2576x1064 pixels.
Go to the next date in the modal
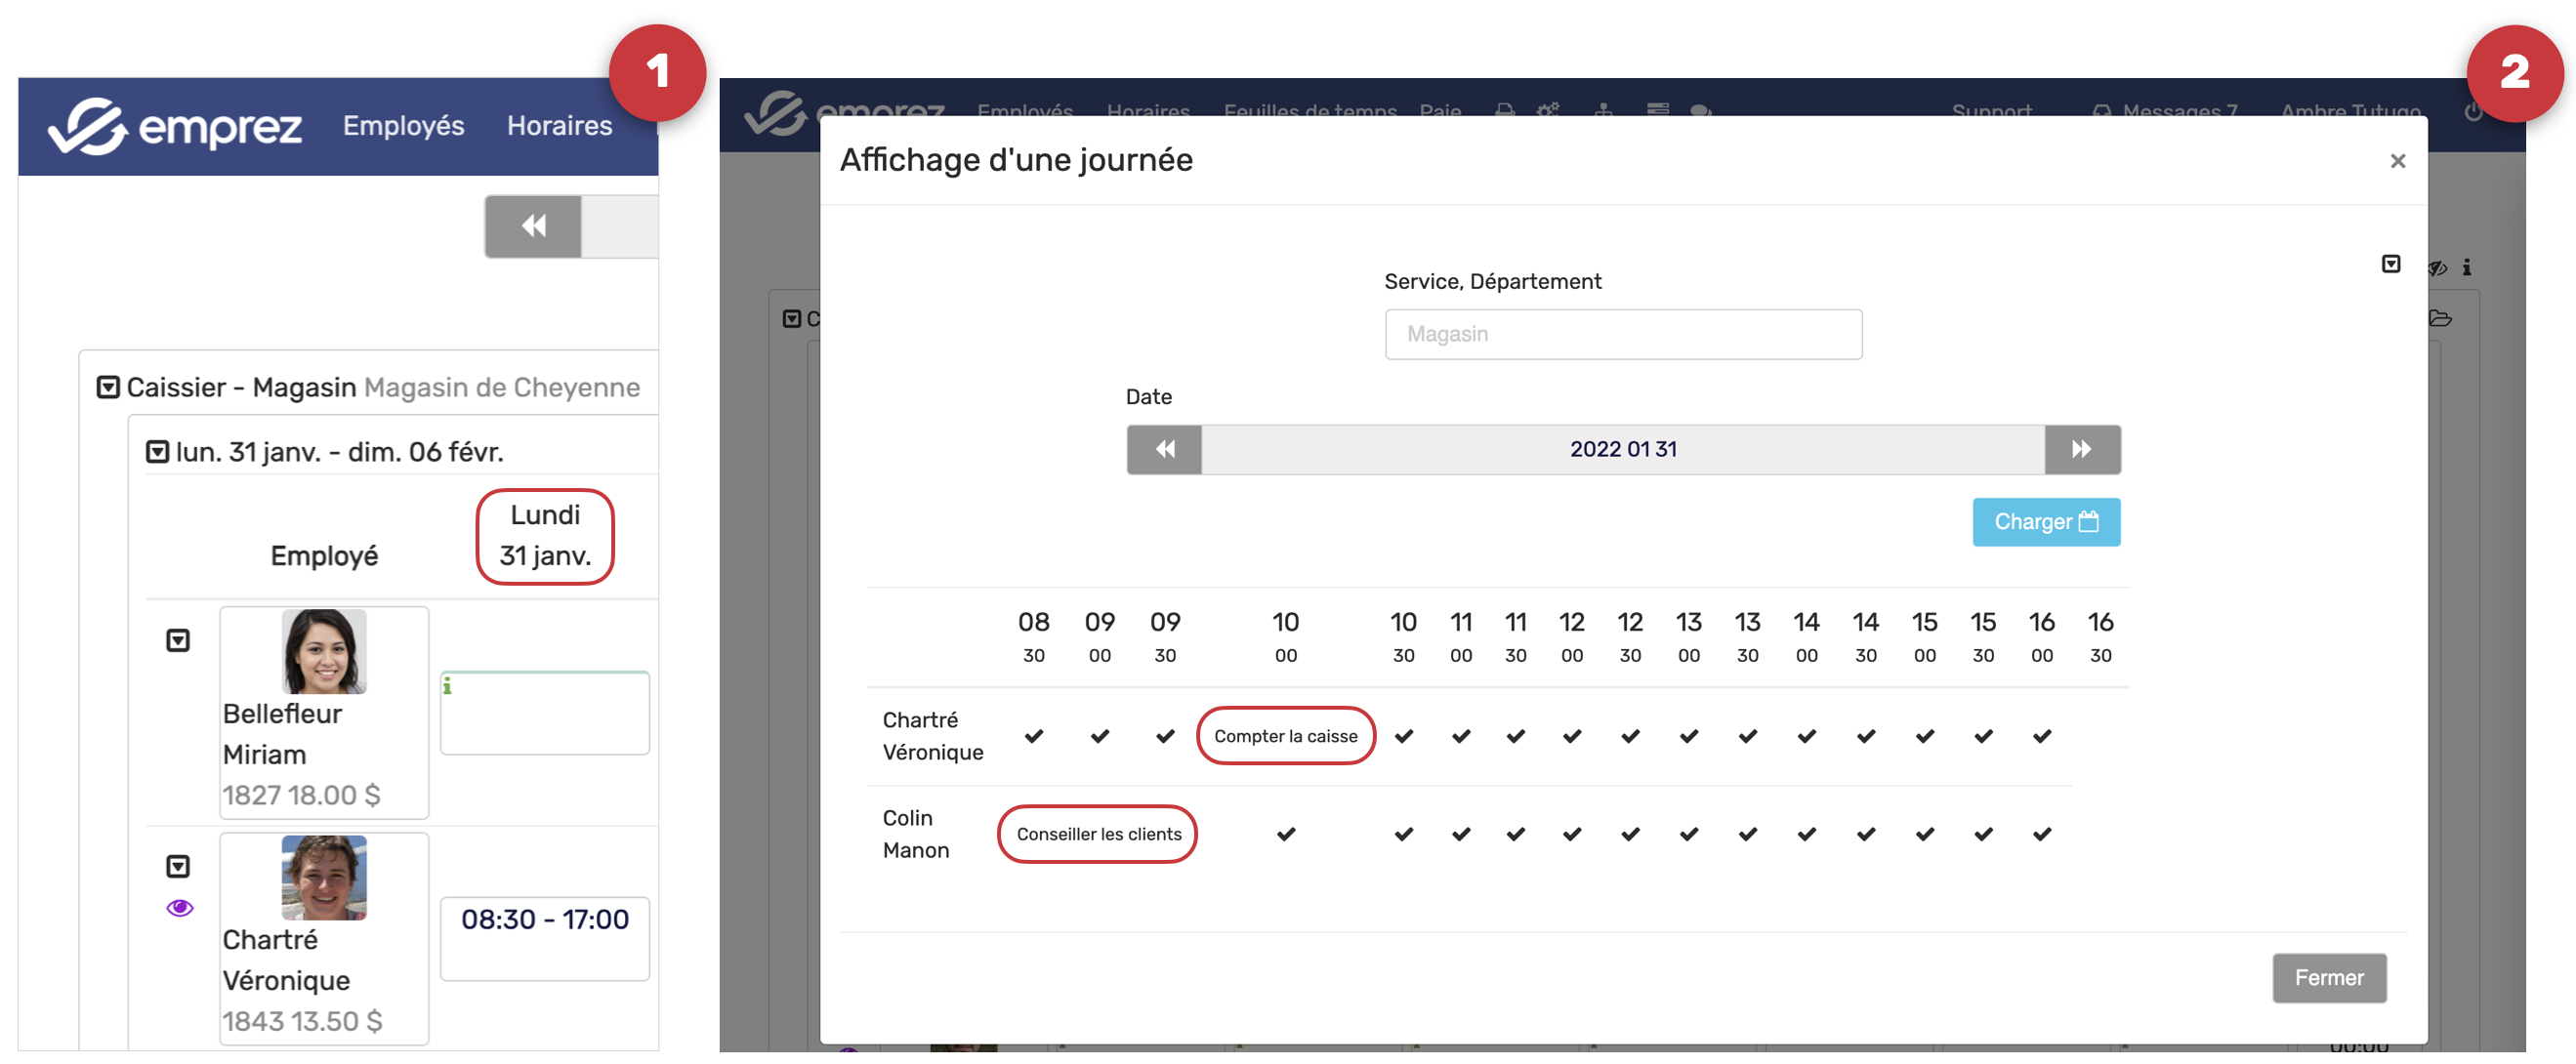2081,450
